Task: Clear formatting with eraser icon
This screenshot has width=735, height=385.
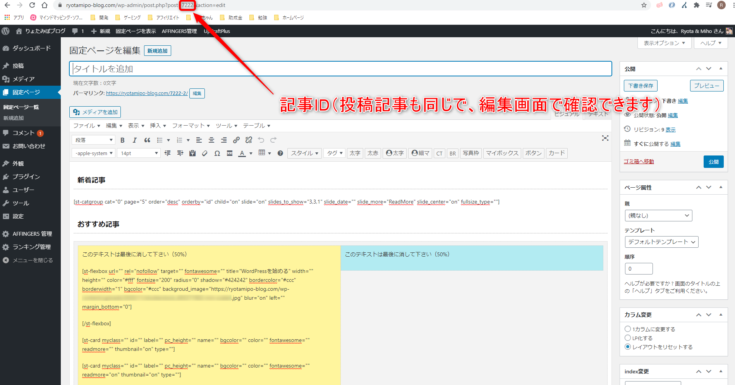Action: (x=205, y=153)
